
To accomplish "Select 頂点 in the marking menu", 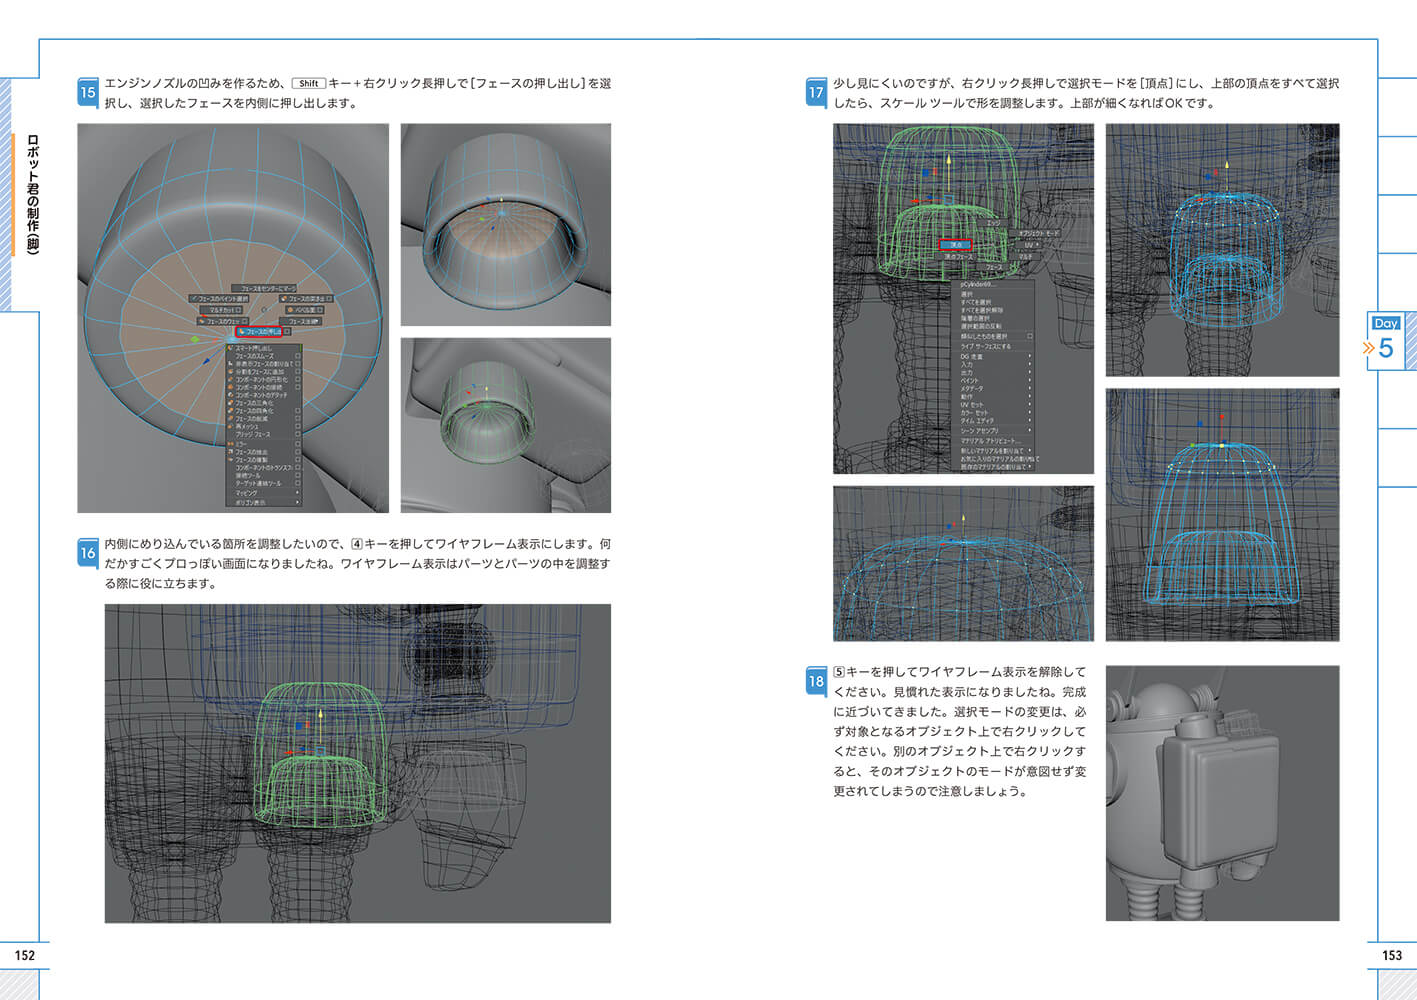I will tap(955, 244).
